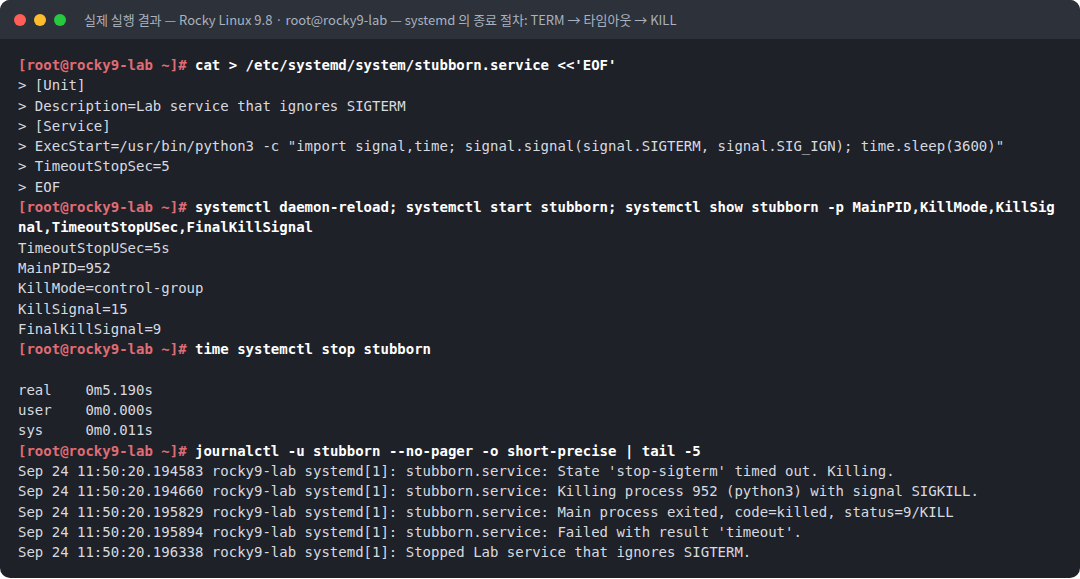Viewport: 1080px width, 579px height.
Task: Click 'Main process exited, code=killed' log line
Action: (486, 512)
